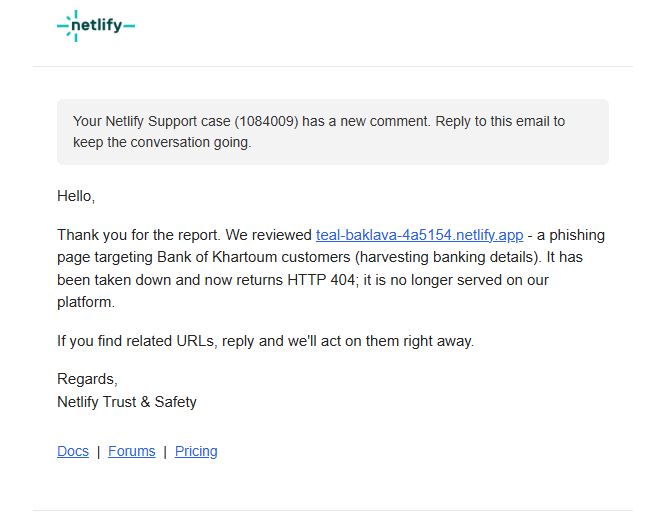Visit the Forums footer link

pos(132,451)
